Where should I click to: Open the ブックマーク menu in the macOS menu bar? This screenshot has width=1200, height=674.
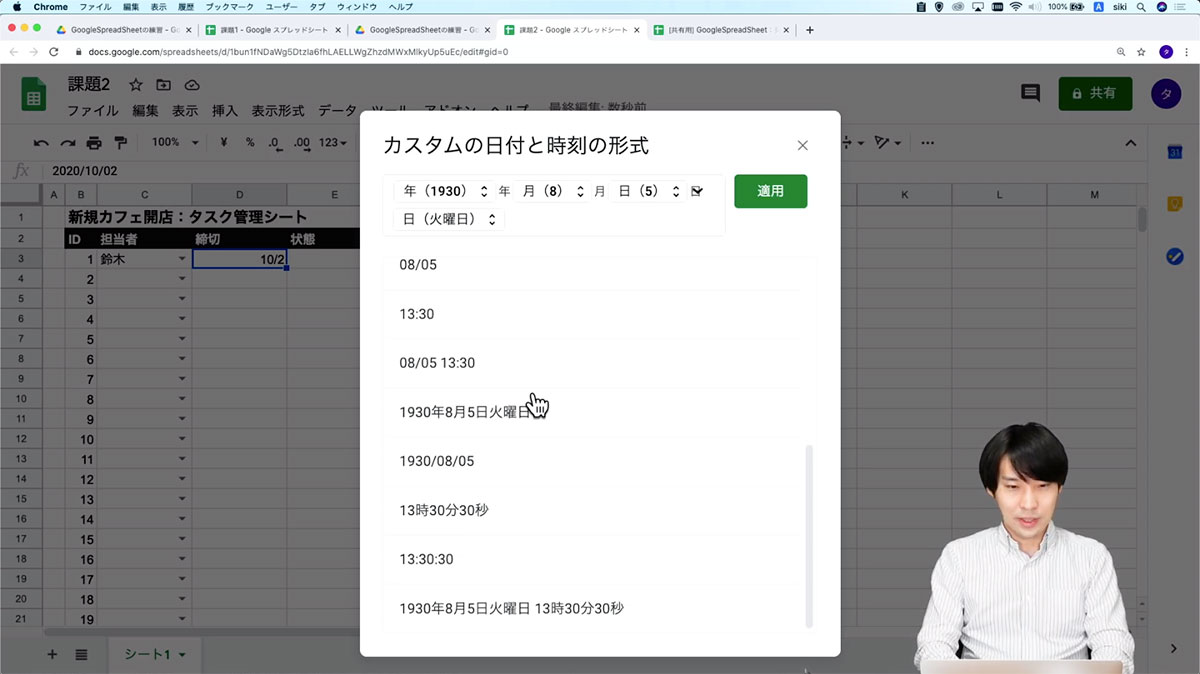pyautogui.click(x=230, y=6)
